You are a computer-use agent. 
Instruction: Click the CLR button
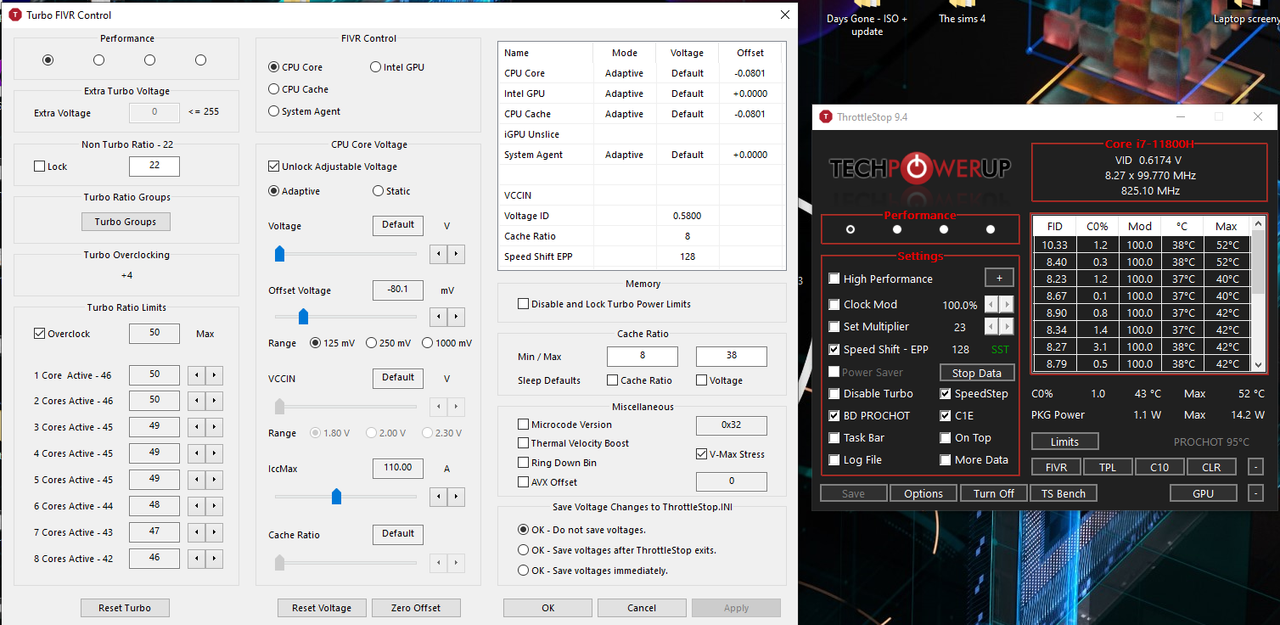click(1211, 467)
